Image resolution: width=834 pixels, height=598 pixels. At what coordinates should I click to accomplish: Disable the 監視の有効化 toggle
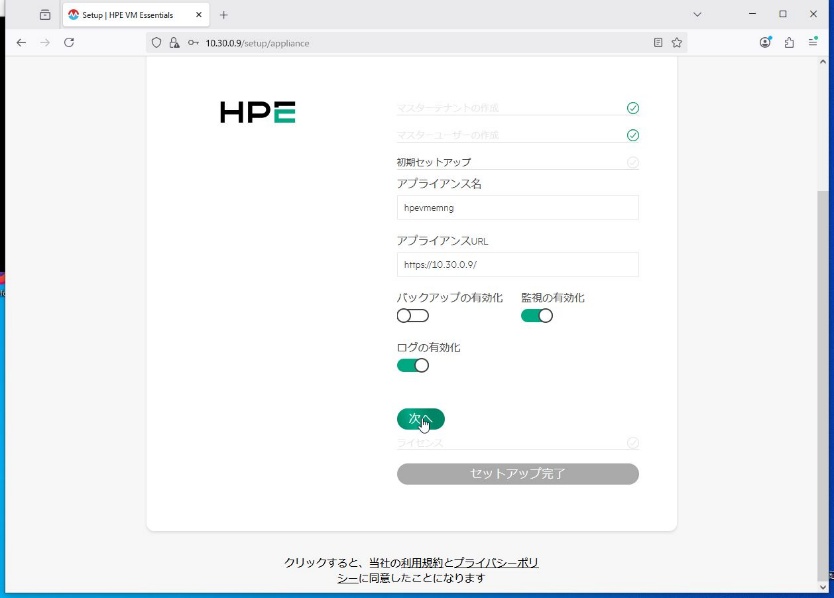tap(536, 316)
